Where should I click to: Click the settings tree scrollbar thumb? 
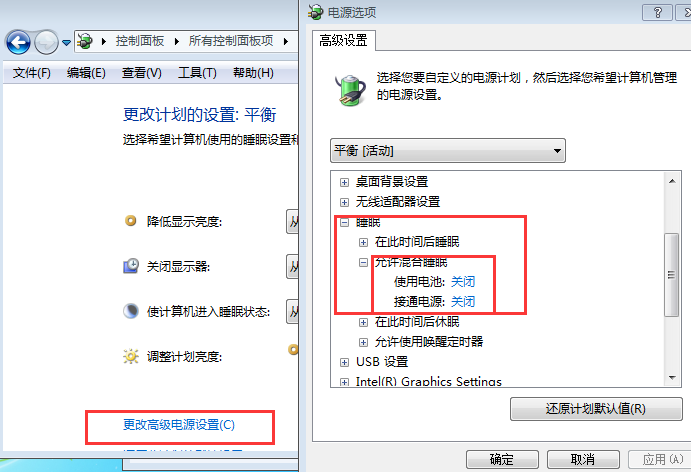click(x=671, y=275)
